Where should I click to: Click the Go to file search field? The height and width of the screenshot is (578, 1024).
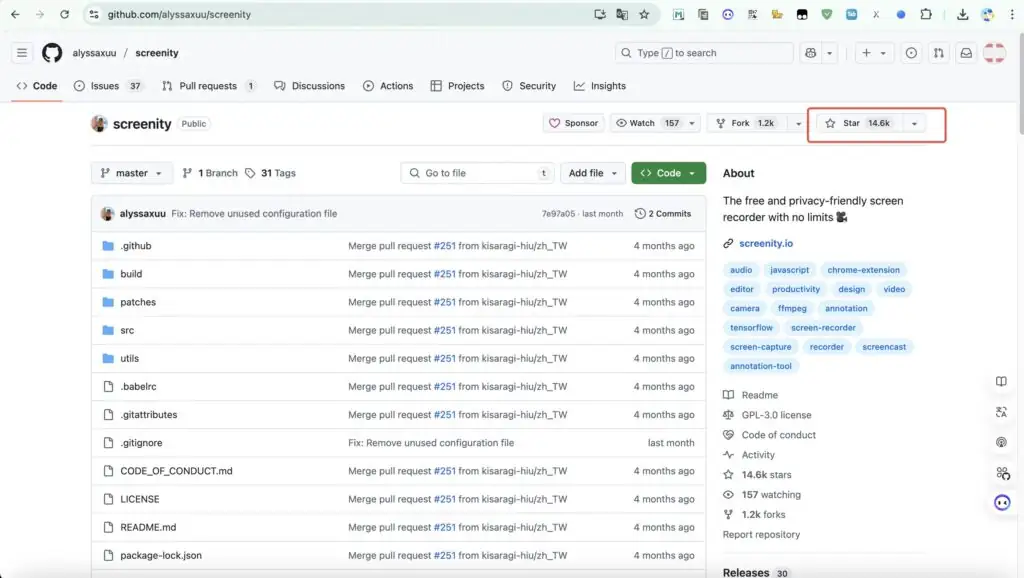coord(477,172)
